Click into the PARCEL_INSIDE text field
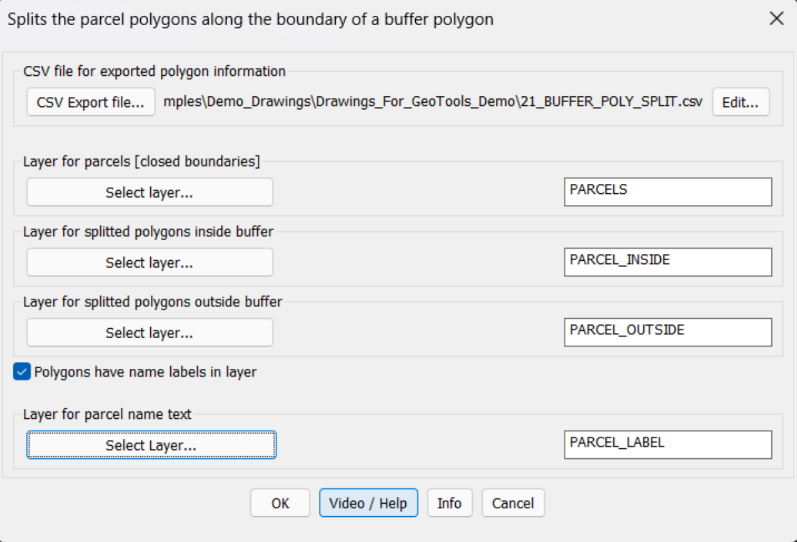This screenshot has width=797, height=542. (667, 262)
